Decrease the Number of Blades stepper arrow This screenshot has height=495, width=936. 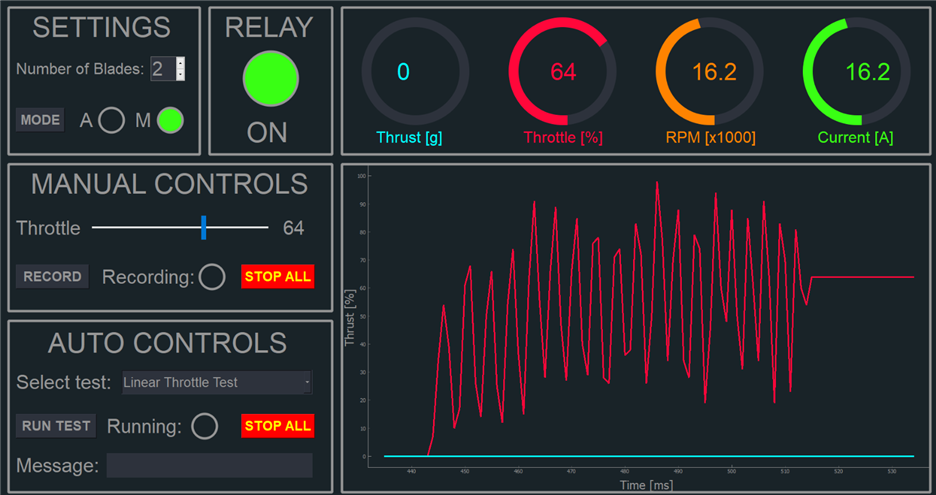tap(181, 75)
